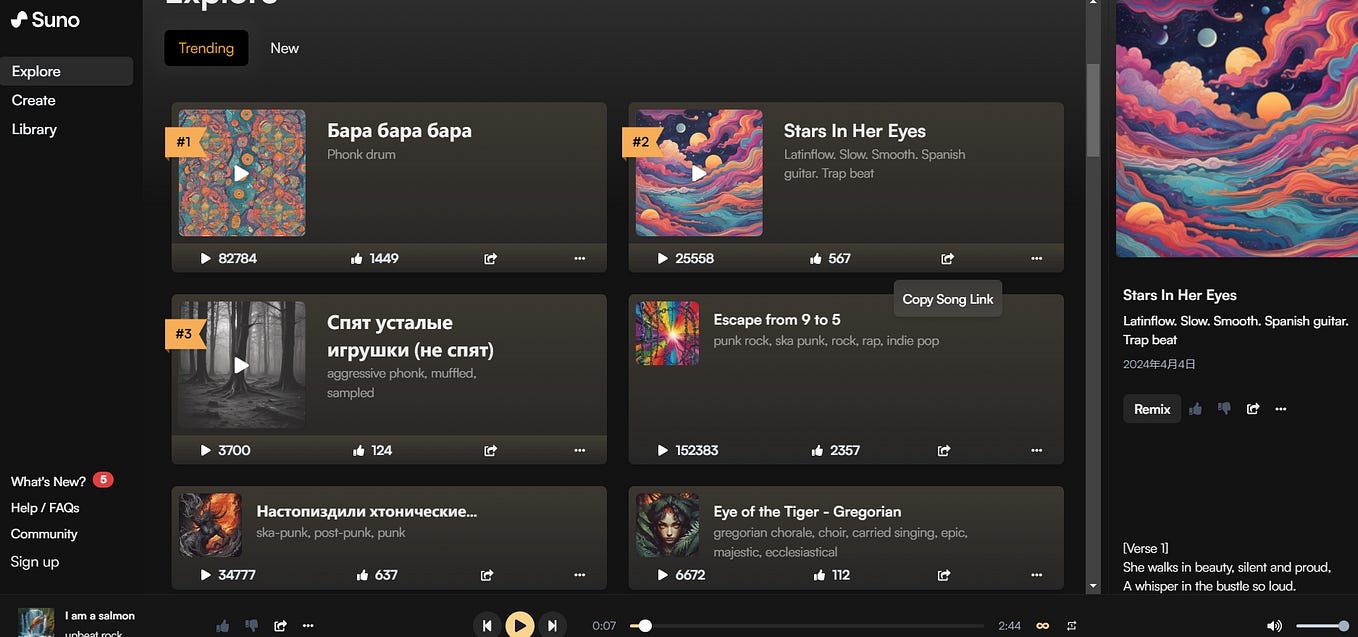The width and height of the screenshot is (1358, 637).
Task: Open the ellipsis menu beside Remix
Action: (1281, 408)
